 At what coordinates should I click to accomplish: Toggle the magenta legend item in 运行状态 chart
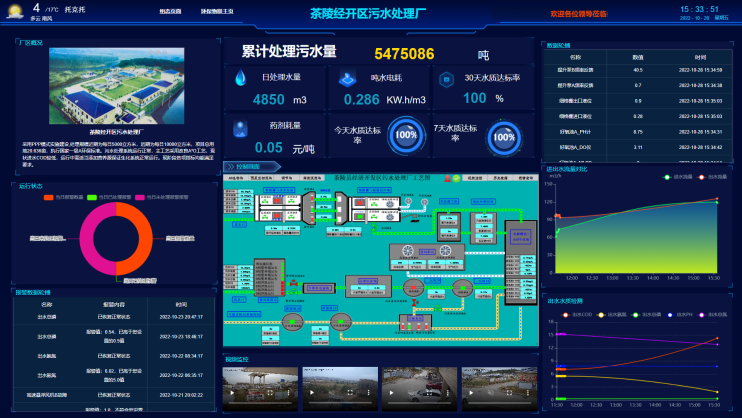point(162,197)
